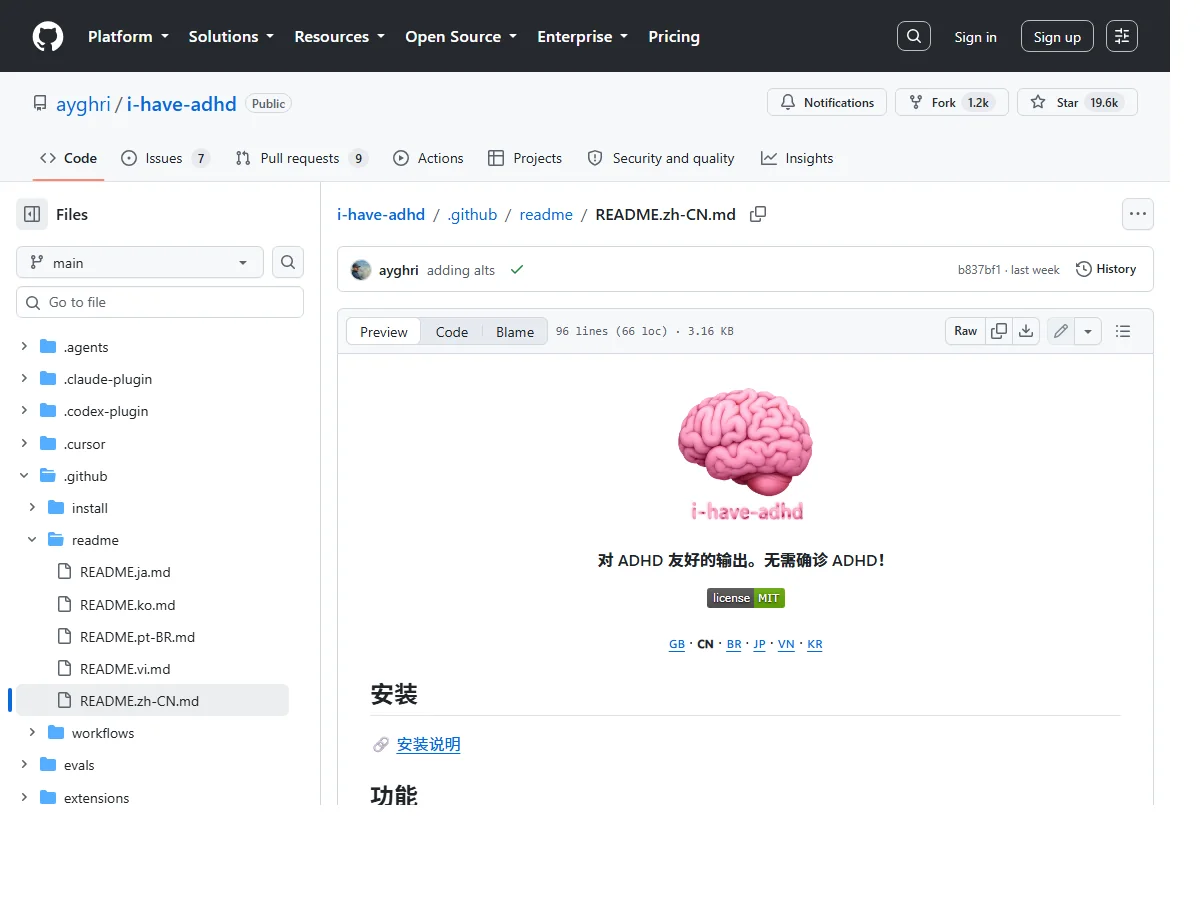
Task: Expand the extensions folder
Action: click(24, 798)
